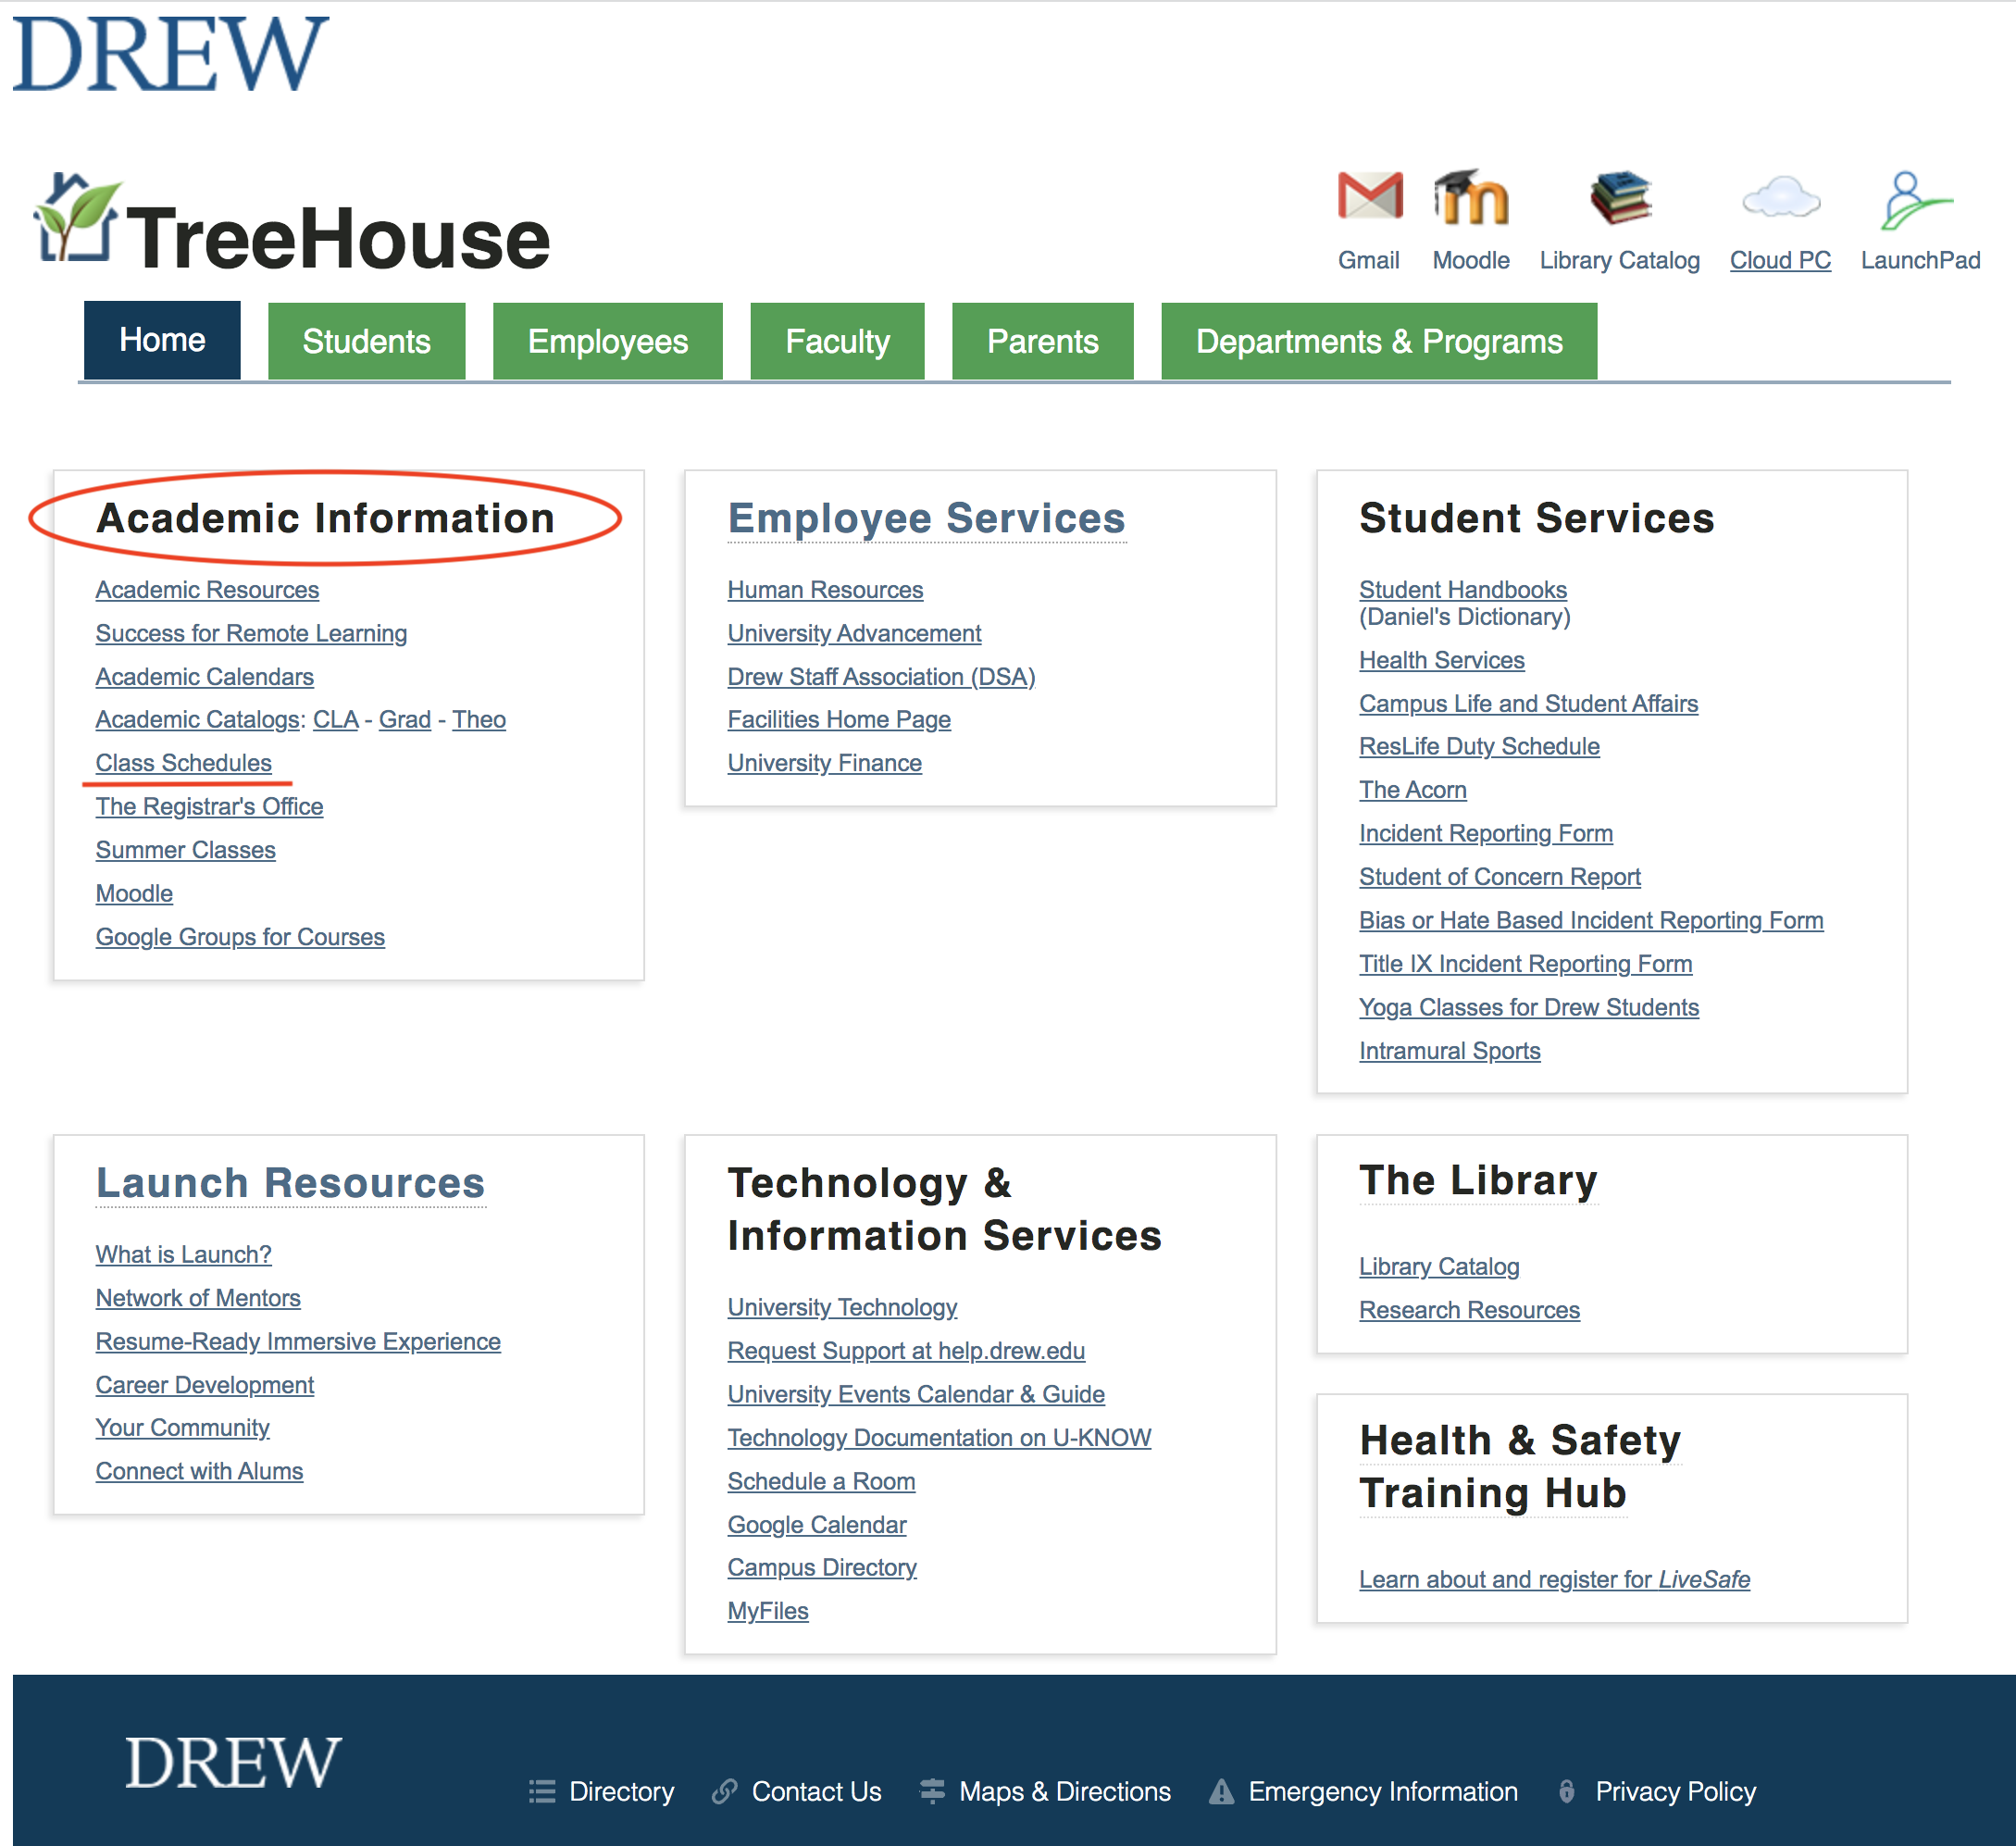The height and width of the screenshot is (1846, 2016).
Task: Click the Cloud PC text link
Action: pos(1780,260)
